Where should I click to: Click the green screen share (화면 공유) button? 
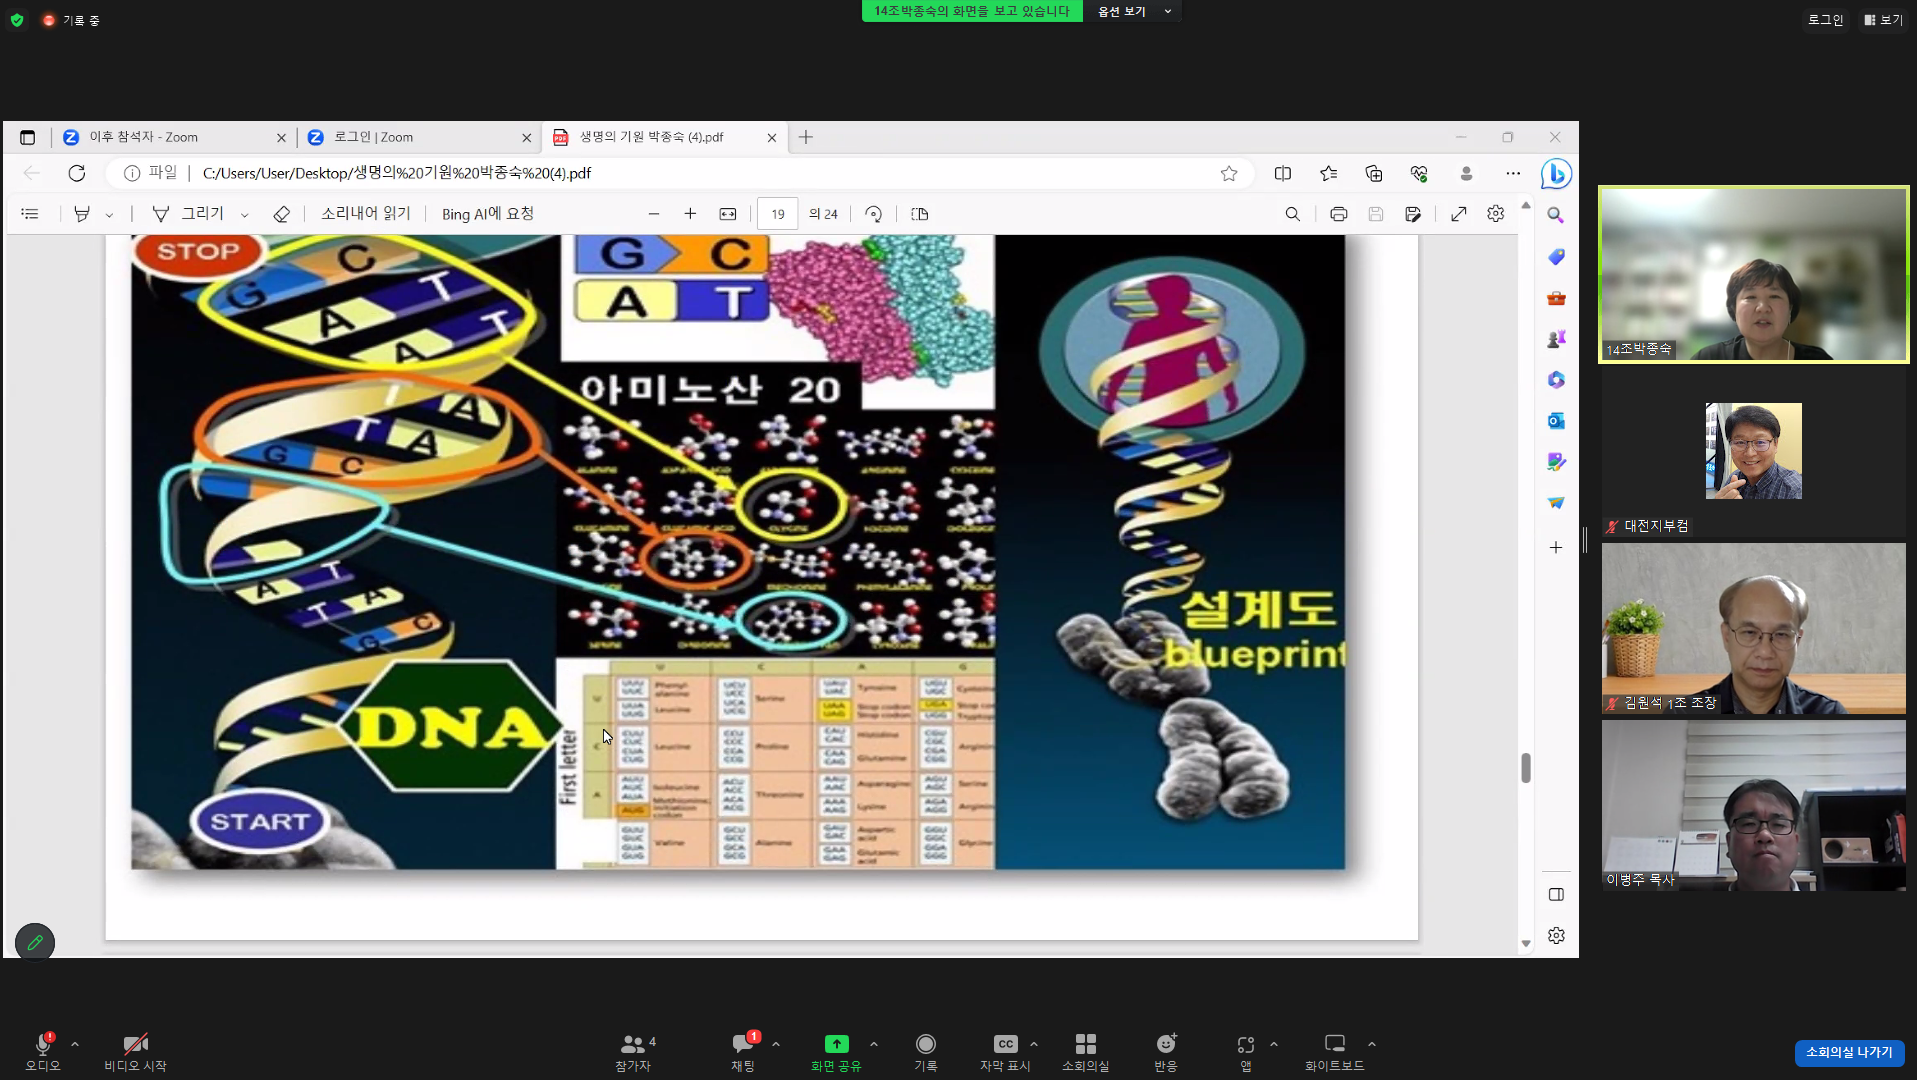(836, 1051)
